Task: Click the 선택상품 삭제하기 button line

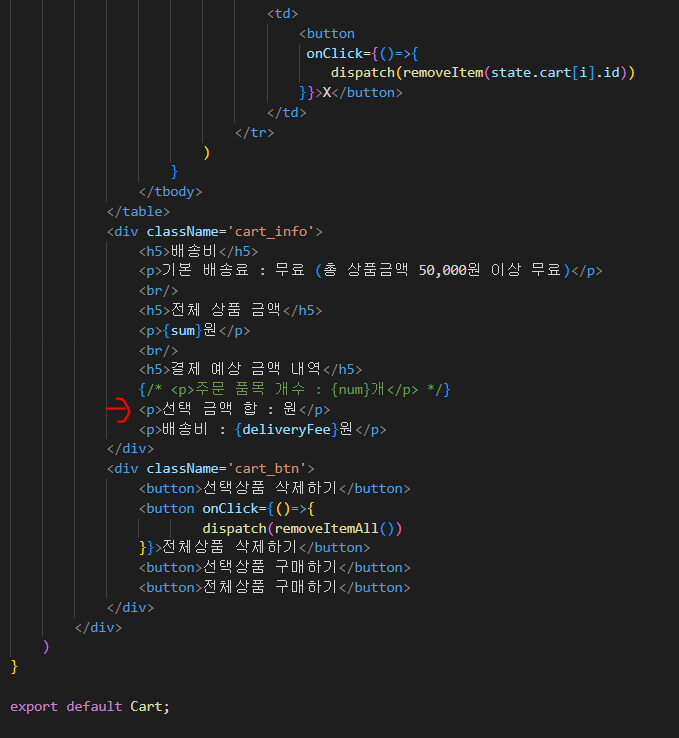Action: (274, 489)
